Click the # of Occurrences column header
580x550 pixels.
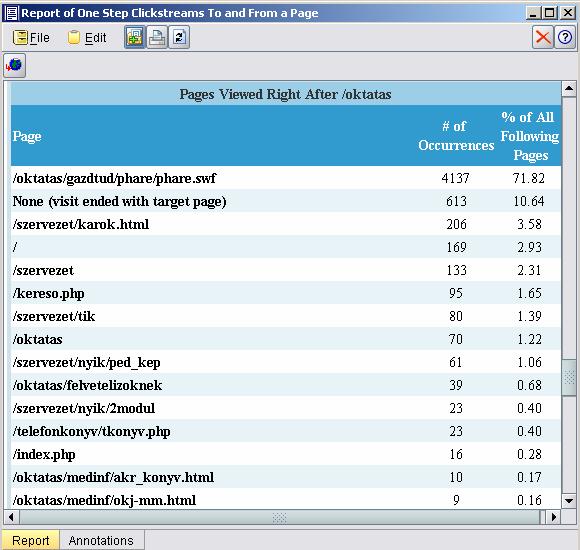456,136
